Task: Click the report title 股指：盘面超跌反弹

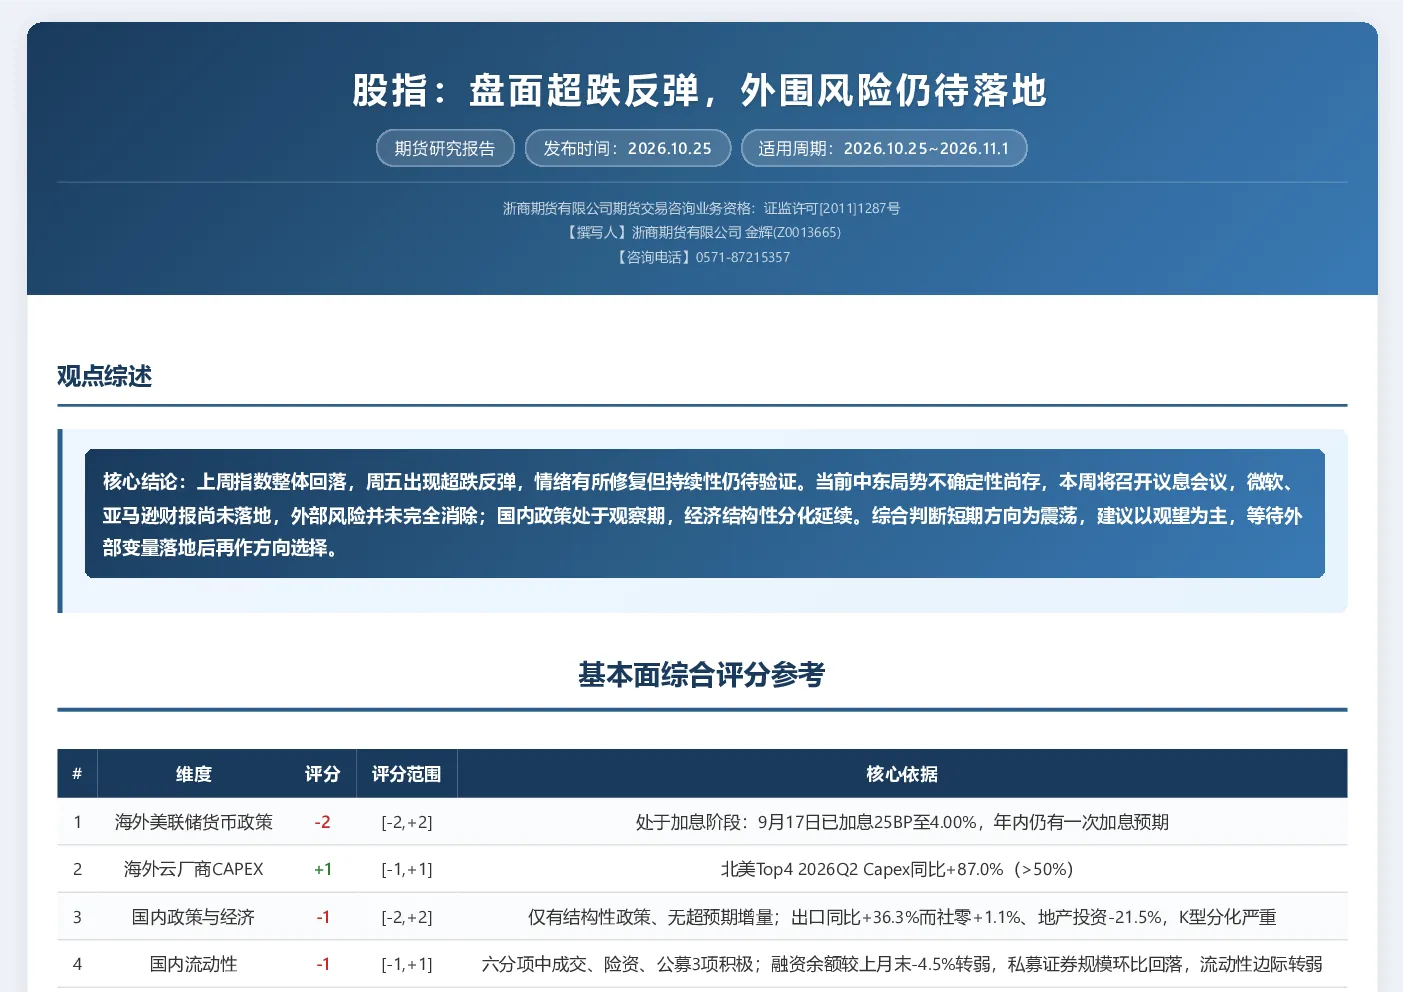Action: pos(701,90)
